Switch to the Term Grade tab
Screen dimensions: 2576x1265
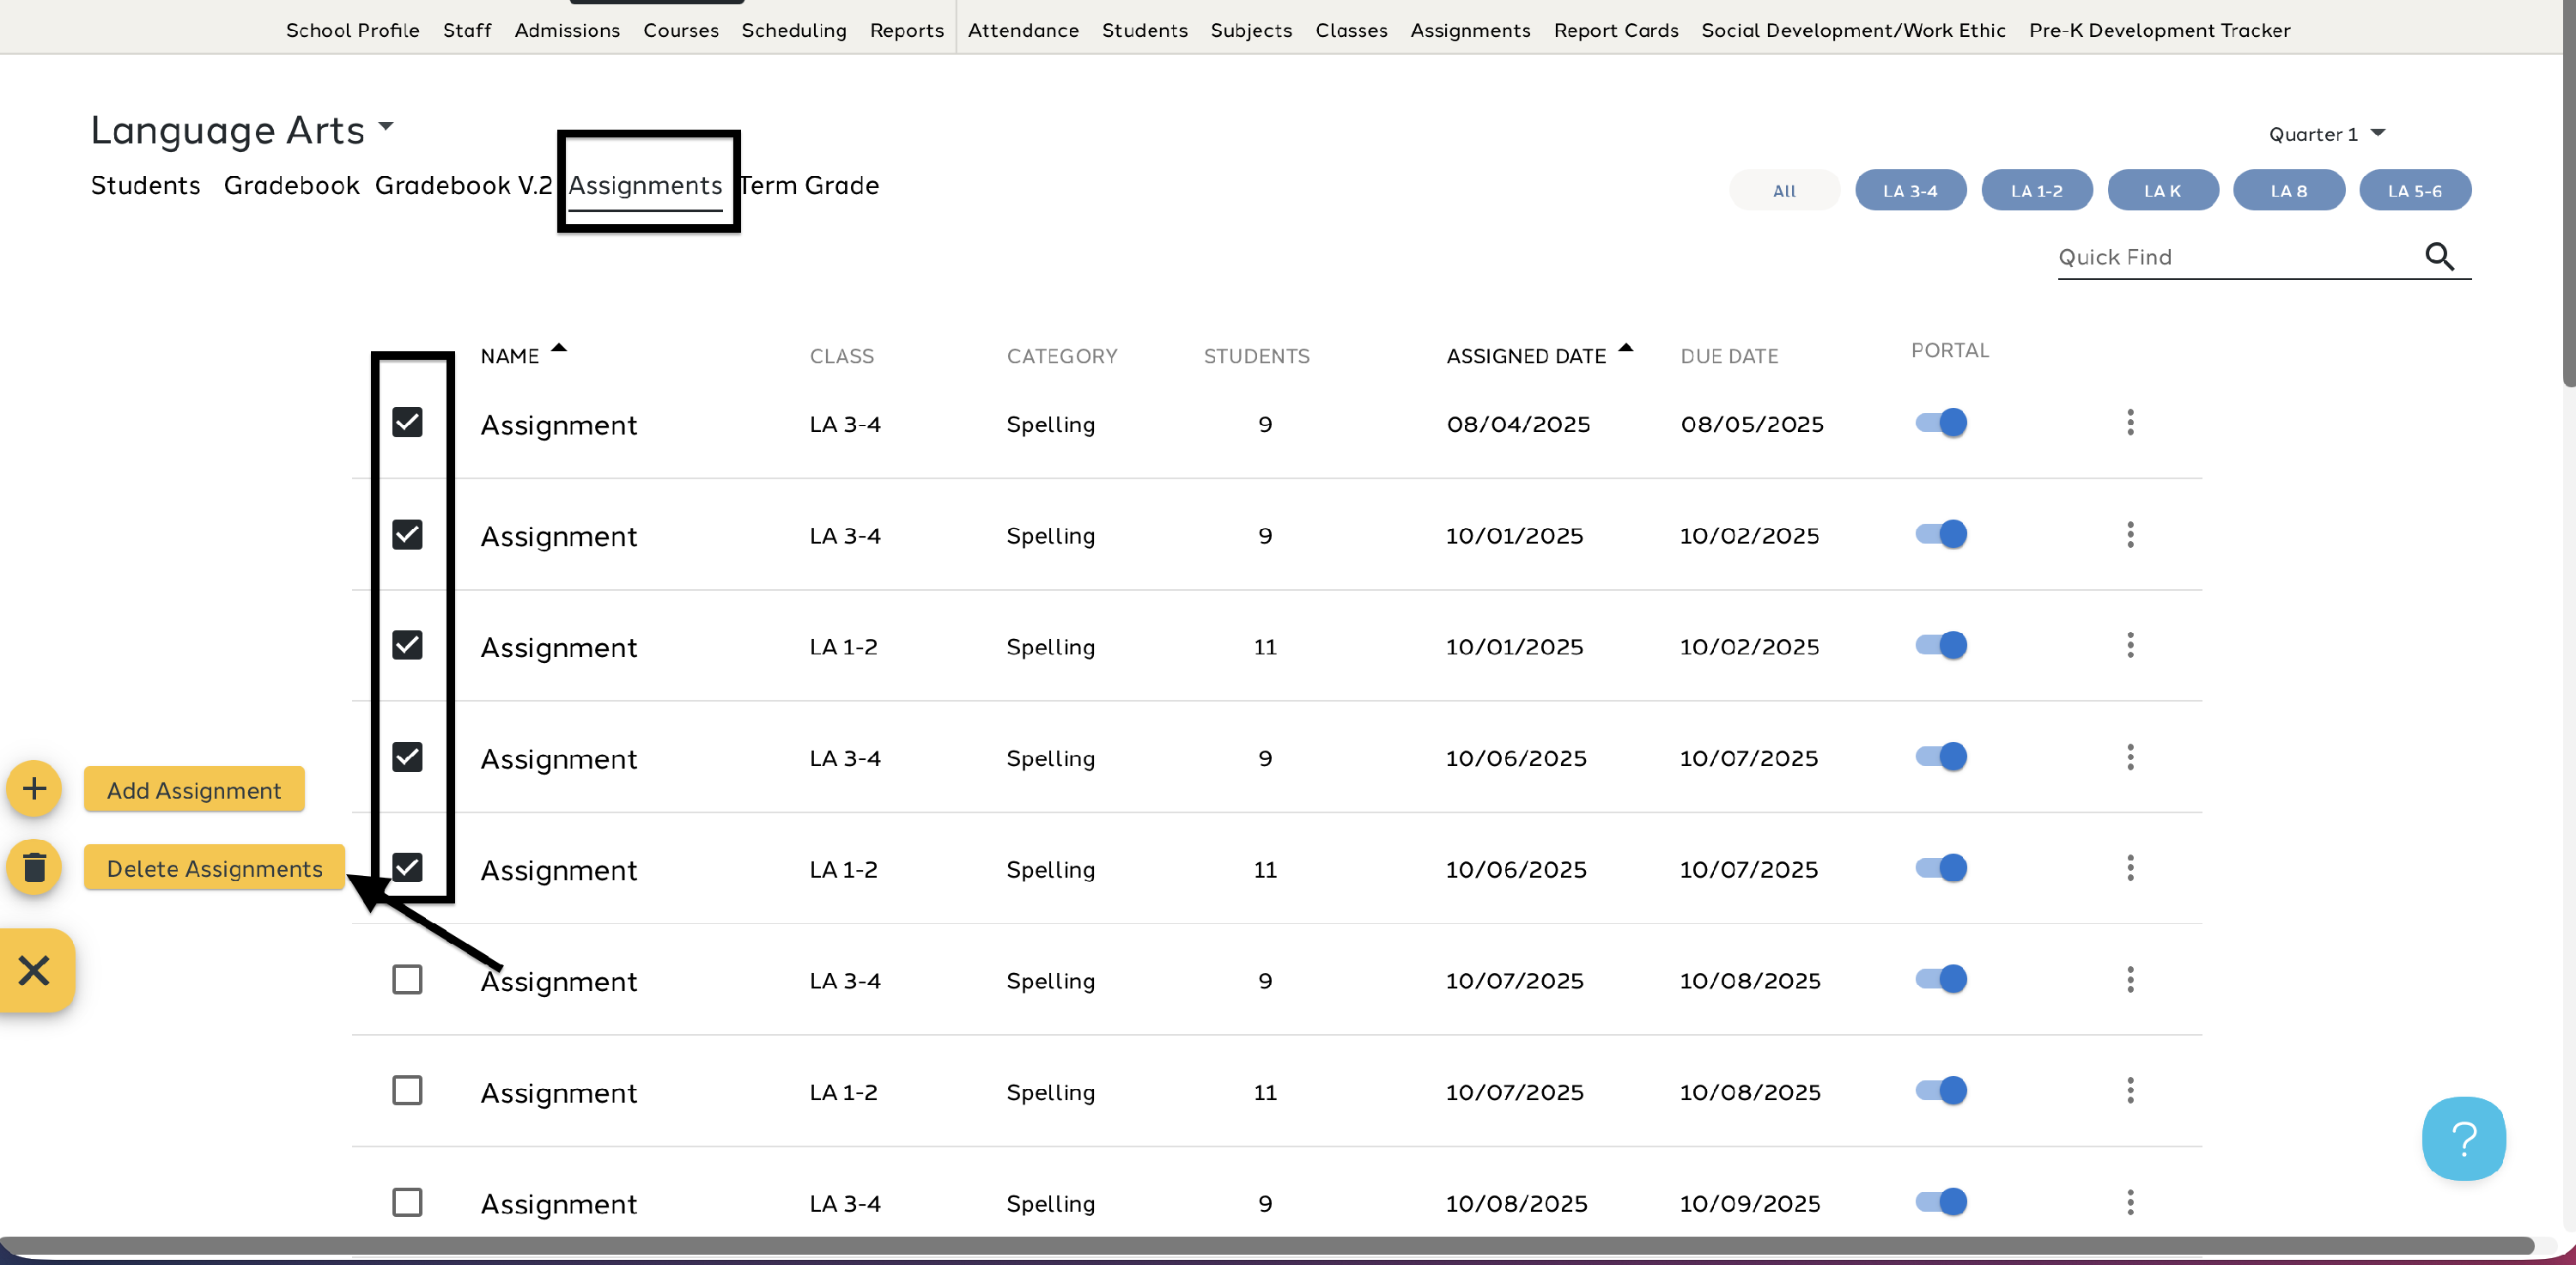click(809, 186)
